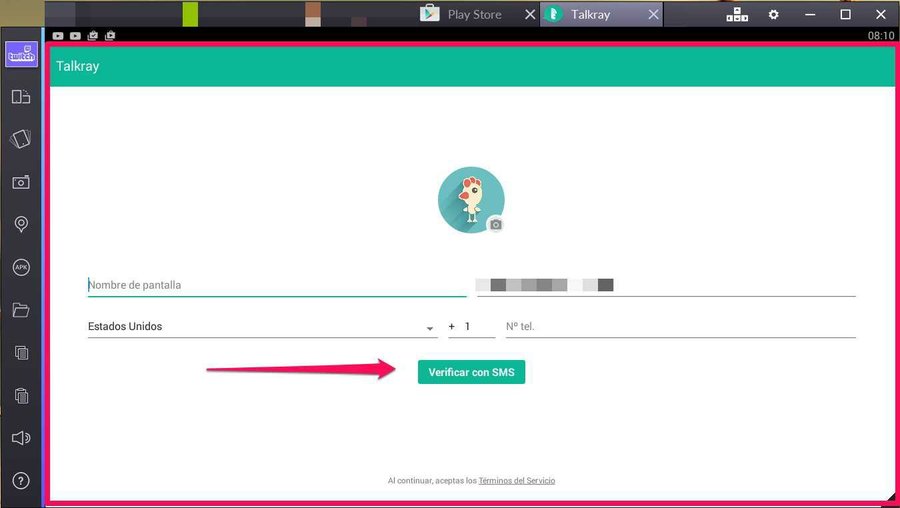
Task: Click the rotate screen icon in sidebar
Action: [21, 97]
